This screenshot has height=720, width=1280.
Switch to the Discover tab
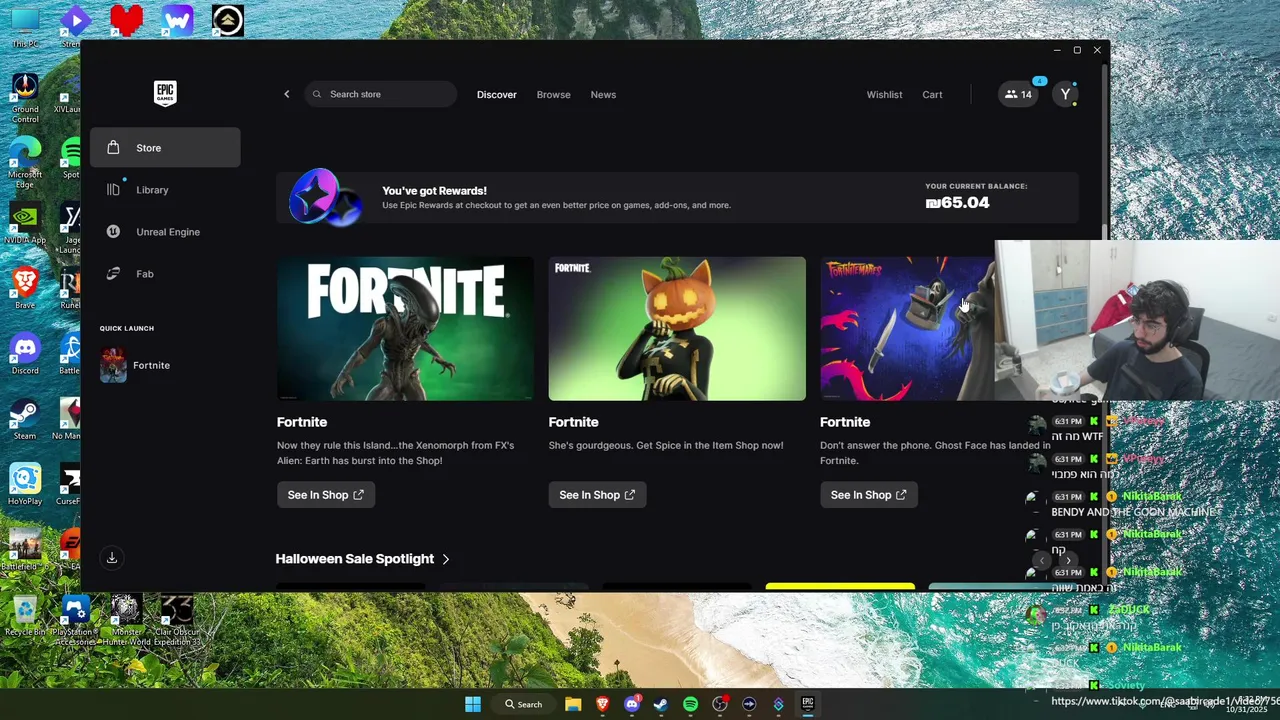point(497,94)
